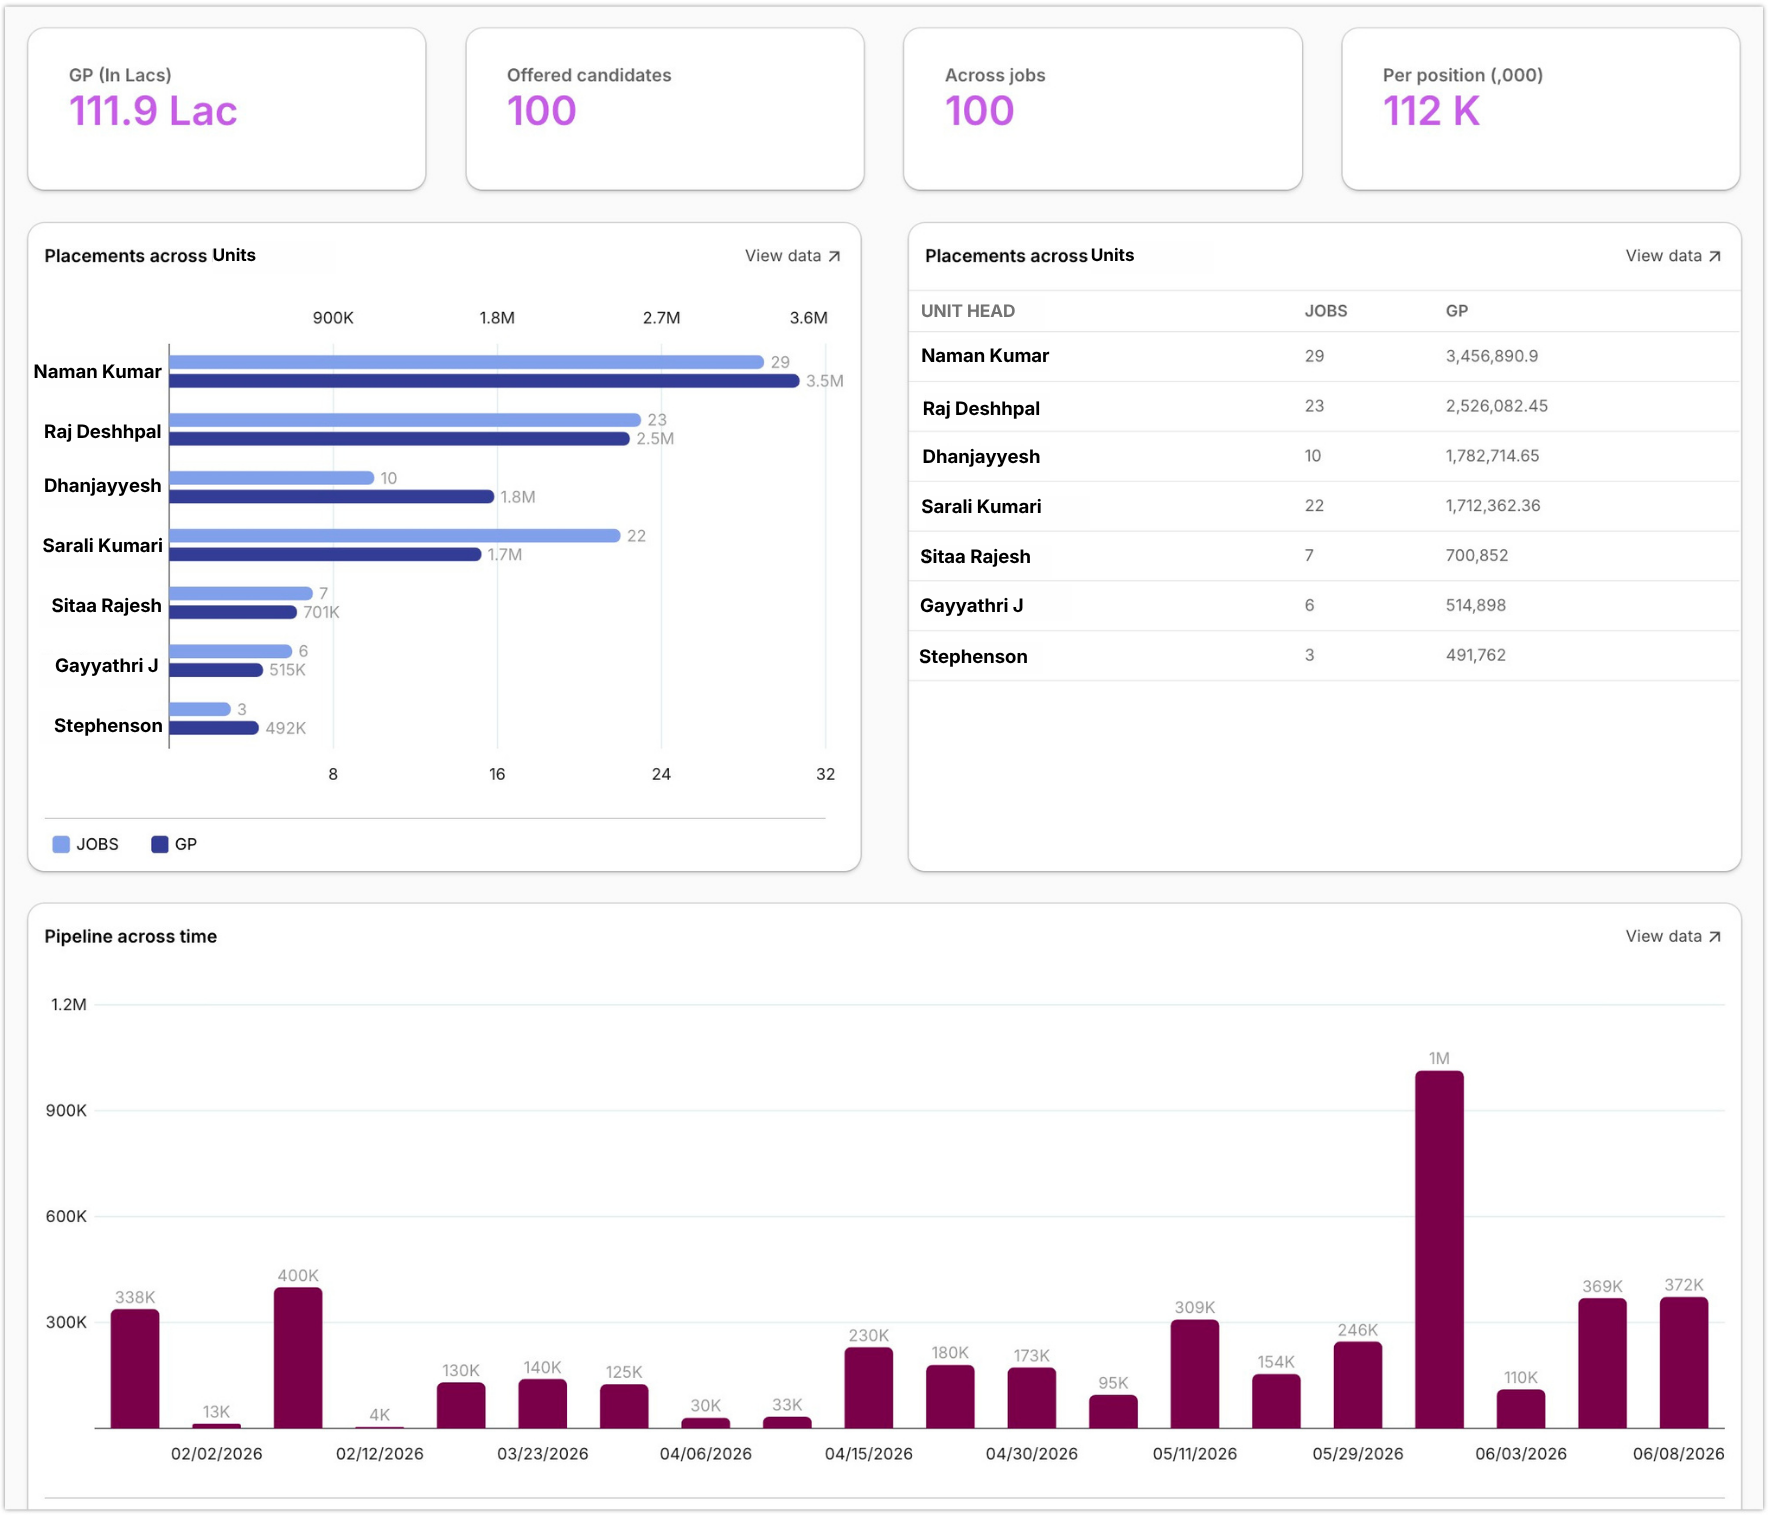Click the 309K pipeline bar
Viewport: 1768px width, 1515px height.
pos(1195,1374)
